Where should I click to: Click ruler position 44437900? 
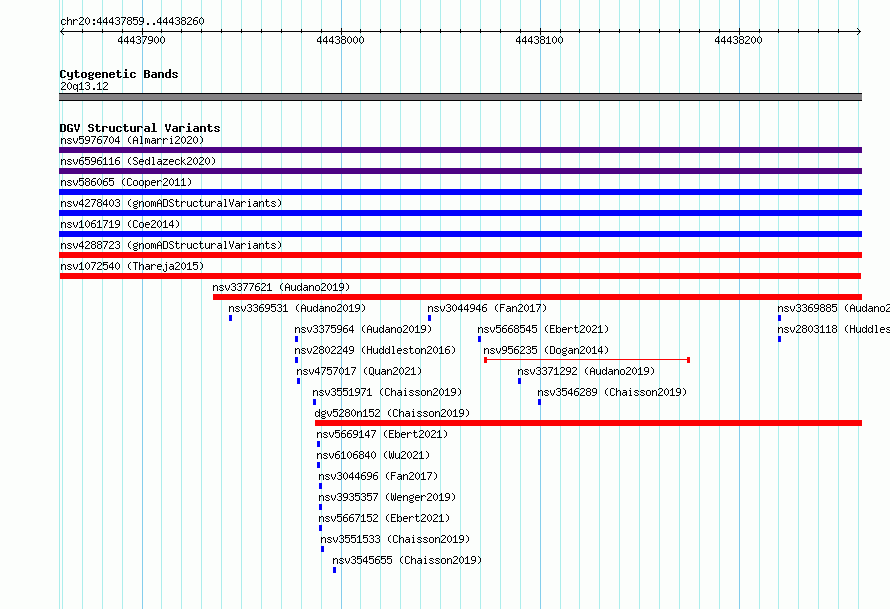141,40
